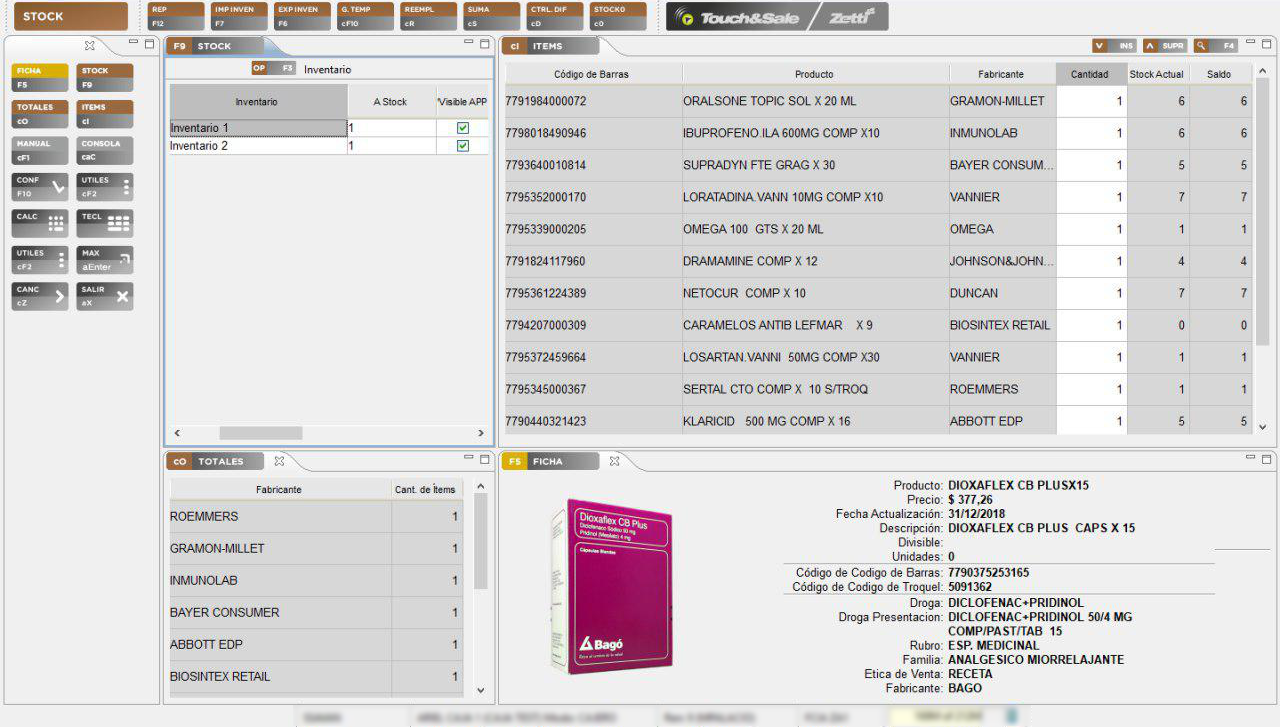The image size is (1280, 727).
Task: Click the REP F12 toolbar button
Action: 175,16
